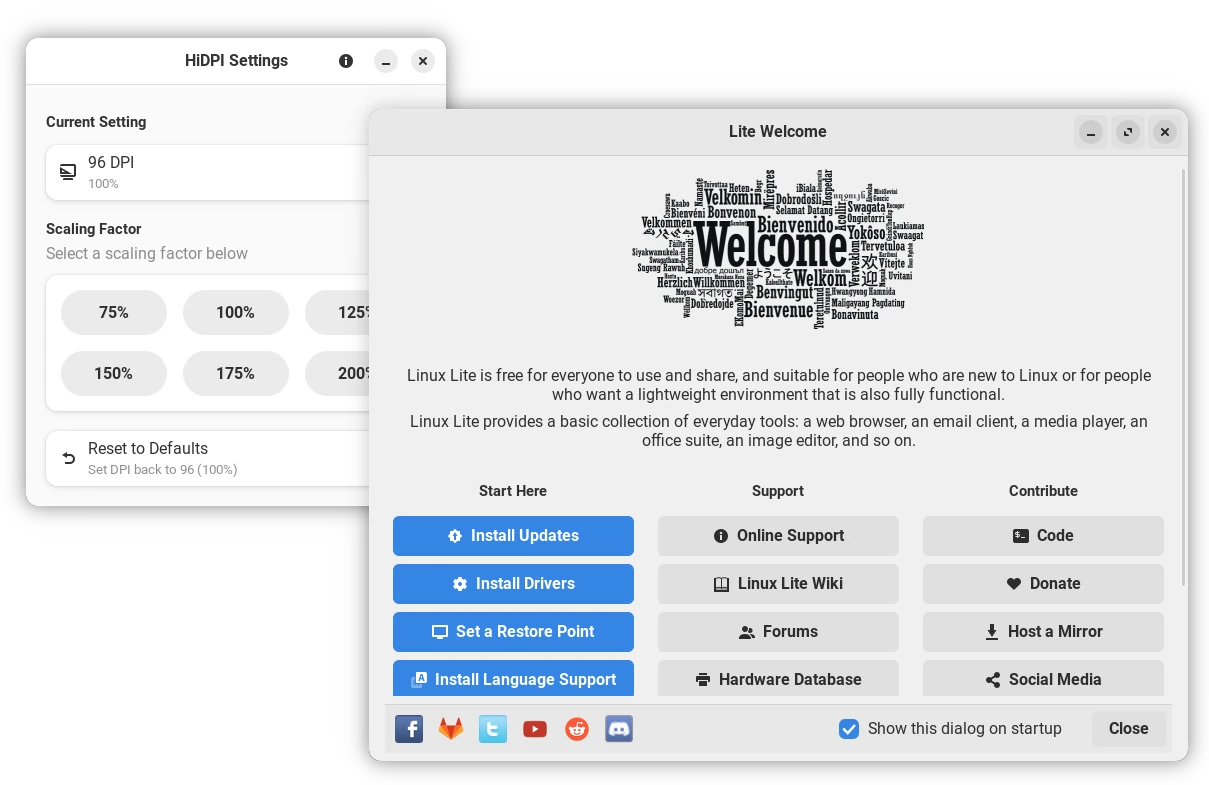Select the 75% scaling factor
1209x785 pixels.
114,313
